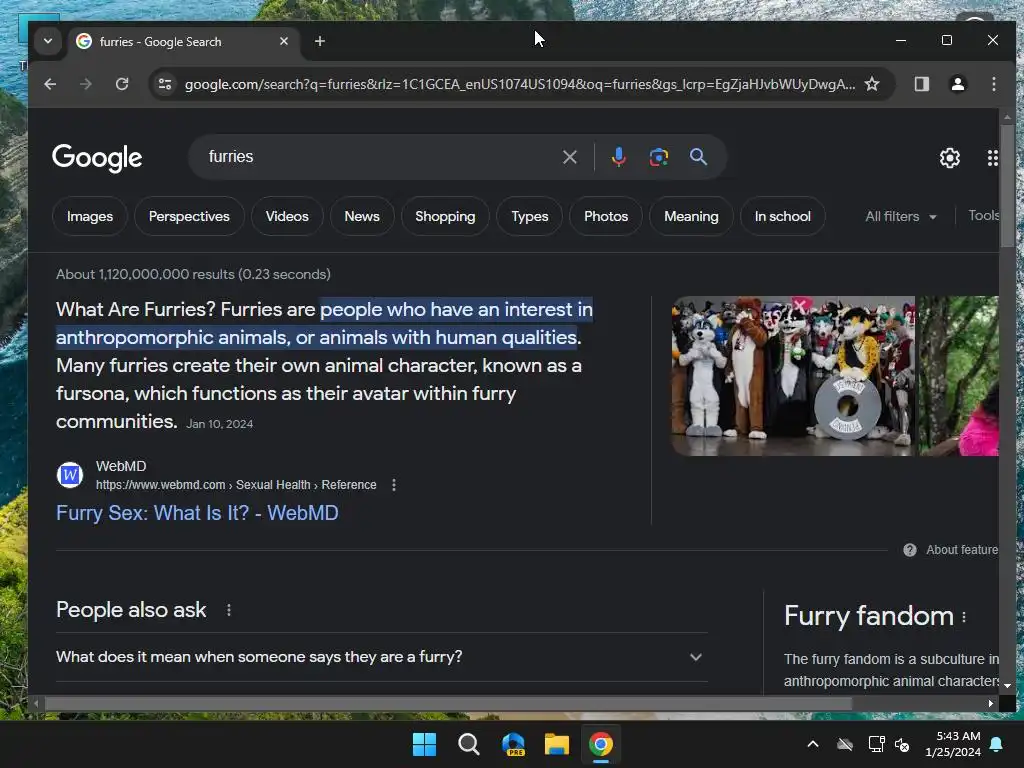Viewport: 1024px width, 768px height.
Task: Open People also ask options dots
Action: 229,610
